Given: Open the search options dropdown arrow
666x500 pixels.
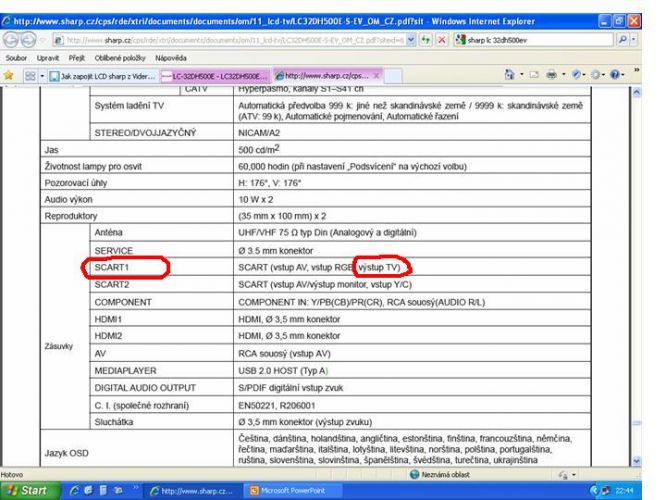Looking at the screenshot, I should (633, 40).
